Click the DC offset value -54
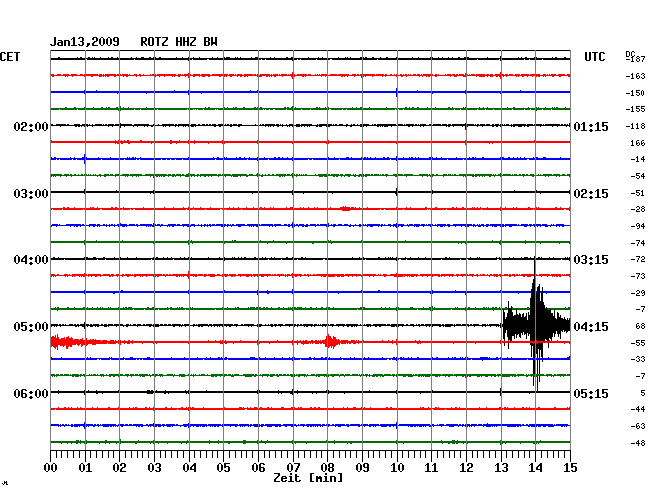 (638, 176)
